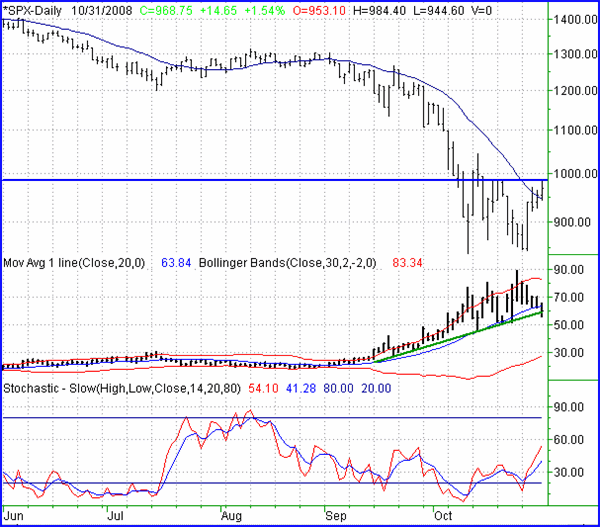Screen dimensions: 600x527
Task: Click the Aug label on time axis
Action: 232,516
